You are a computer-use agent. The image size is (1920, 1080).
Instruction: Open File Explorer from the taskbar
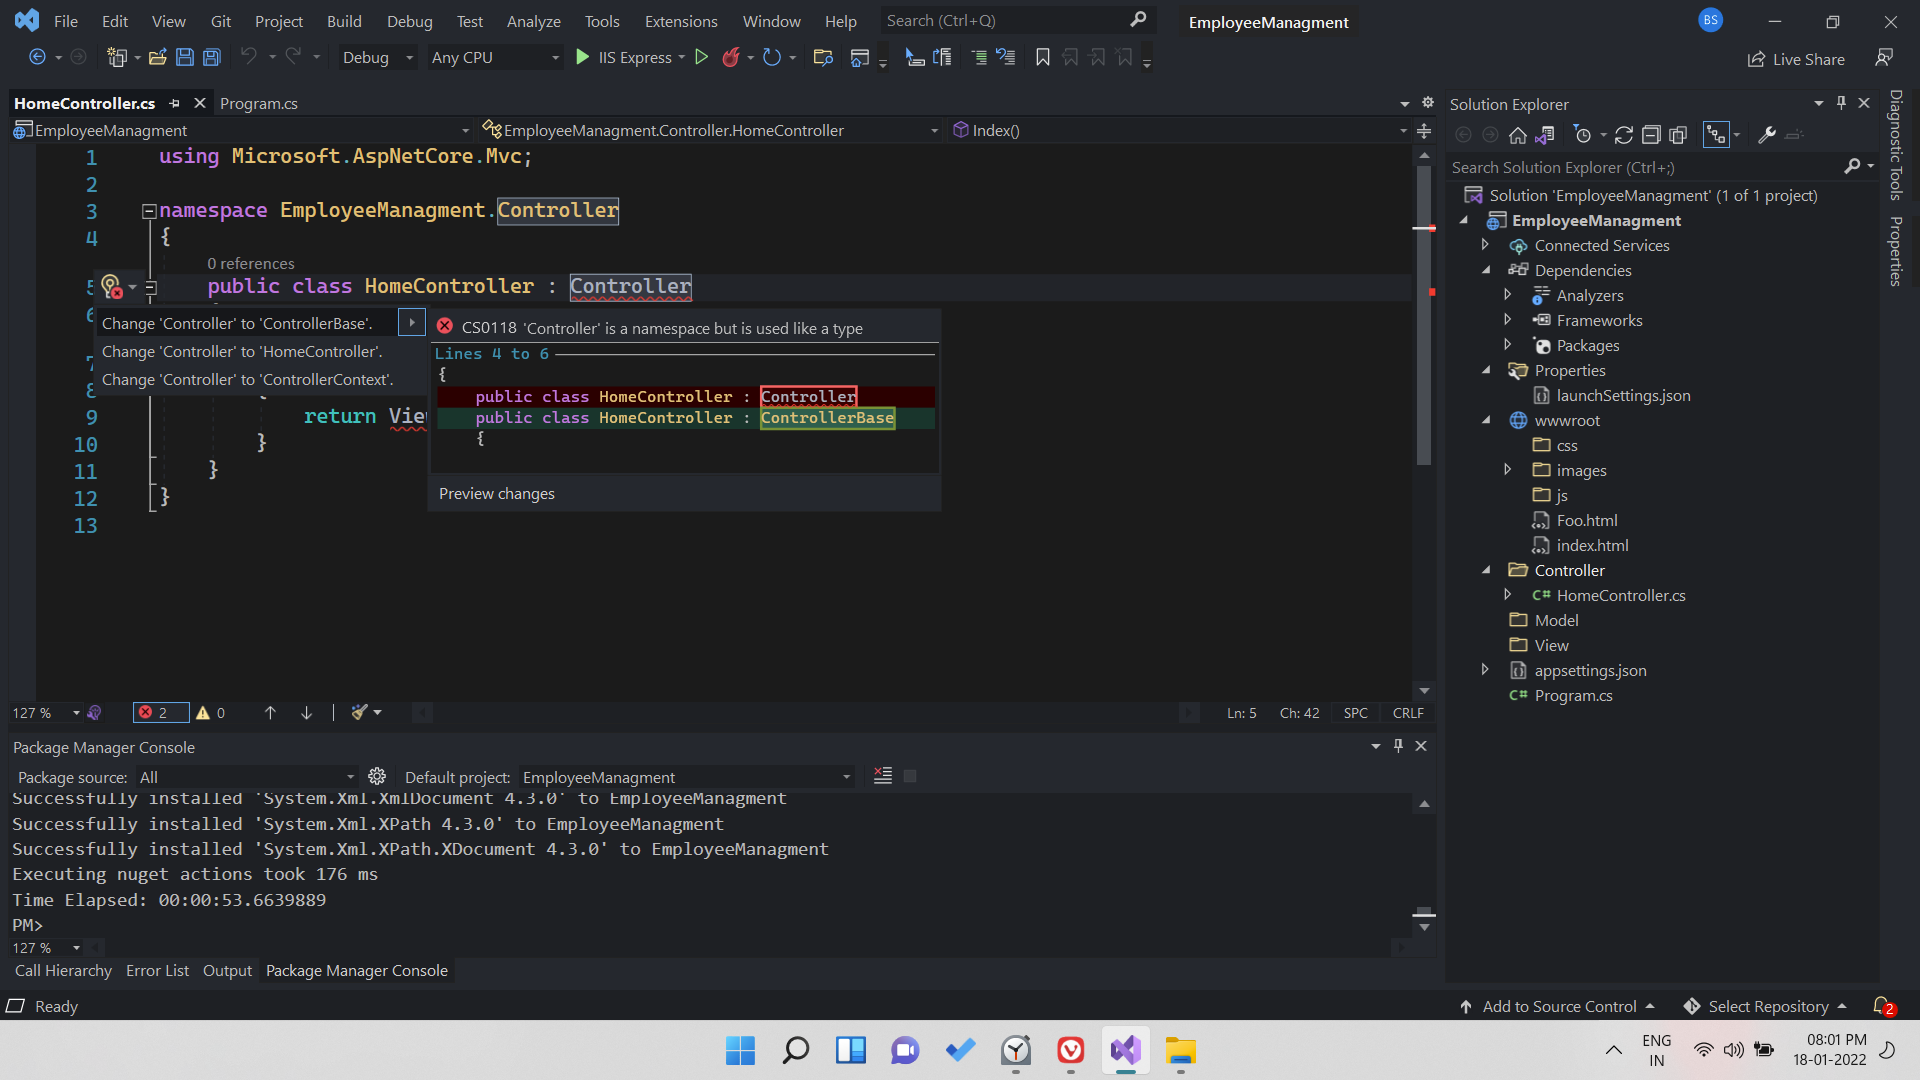[x=1180, y=1050]
